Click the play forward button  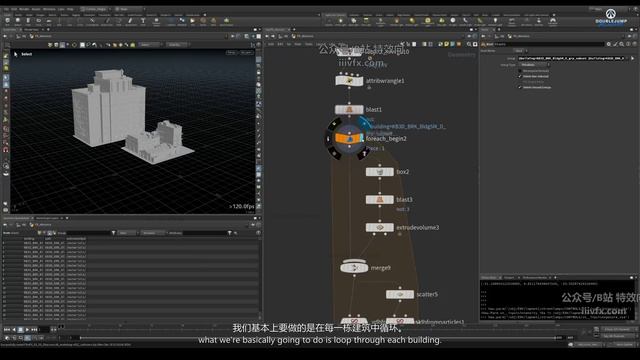(x=27, y=329)
